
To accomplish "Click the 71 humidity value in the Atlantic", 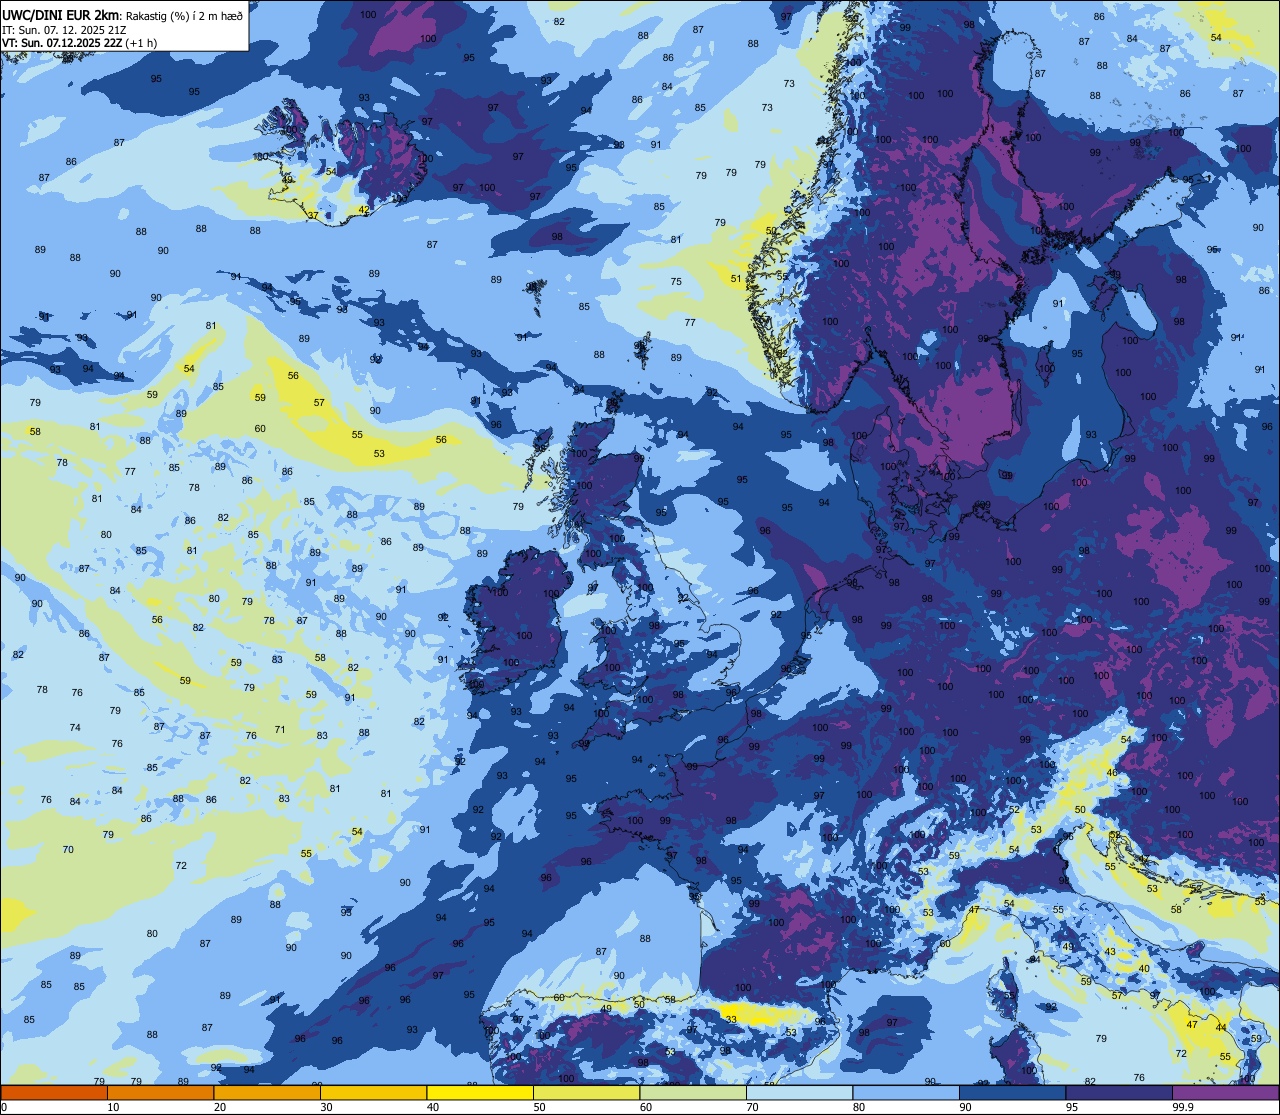I will 280,730.
